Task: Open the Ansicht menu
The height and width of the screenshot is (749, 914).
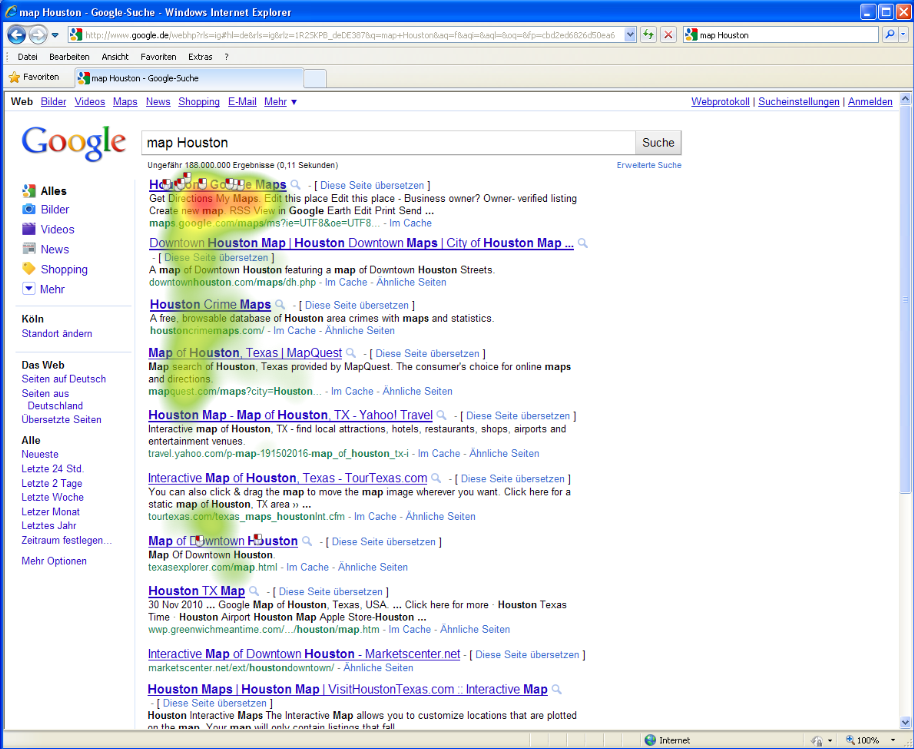Action: pyautogui.click(x=115, y=57)
